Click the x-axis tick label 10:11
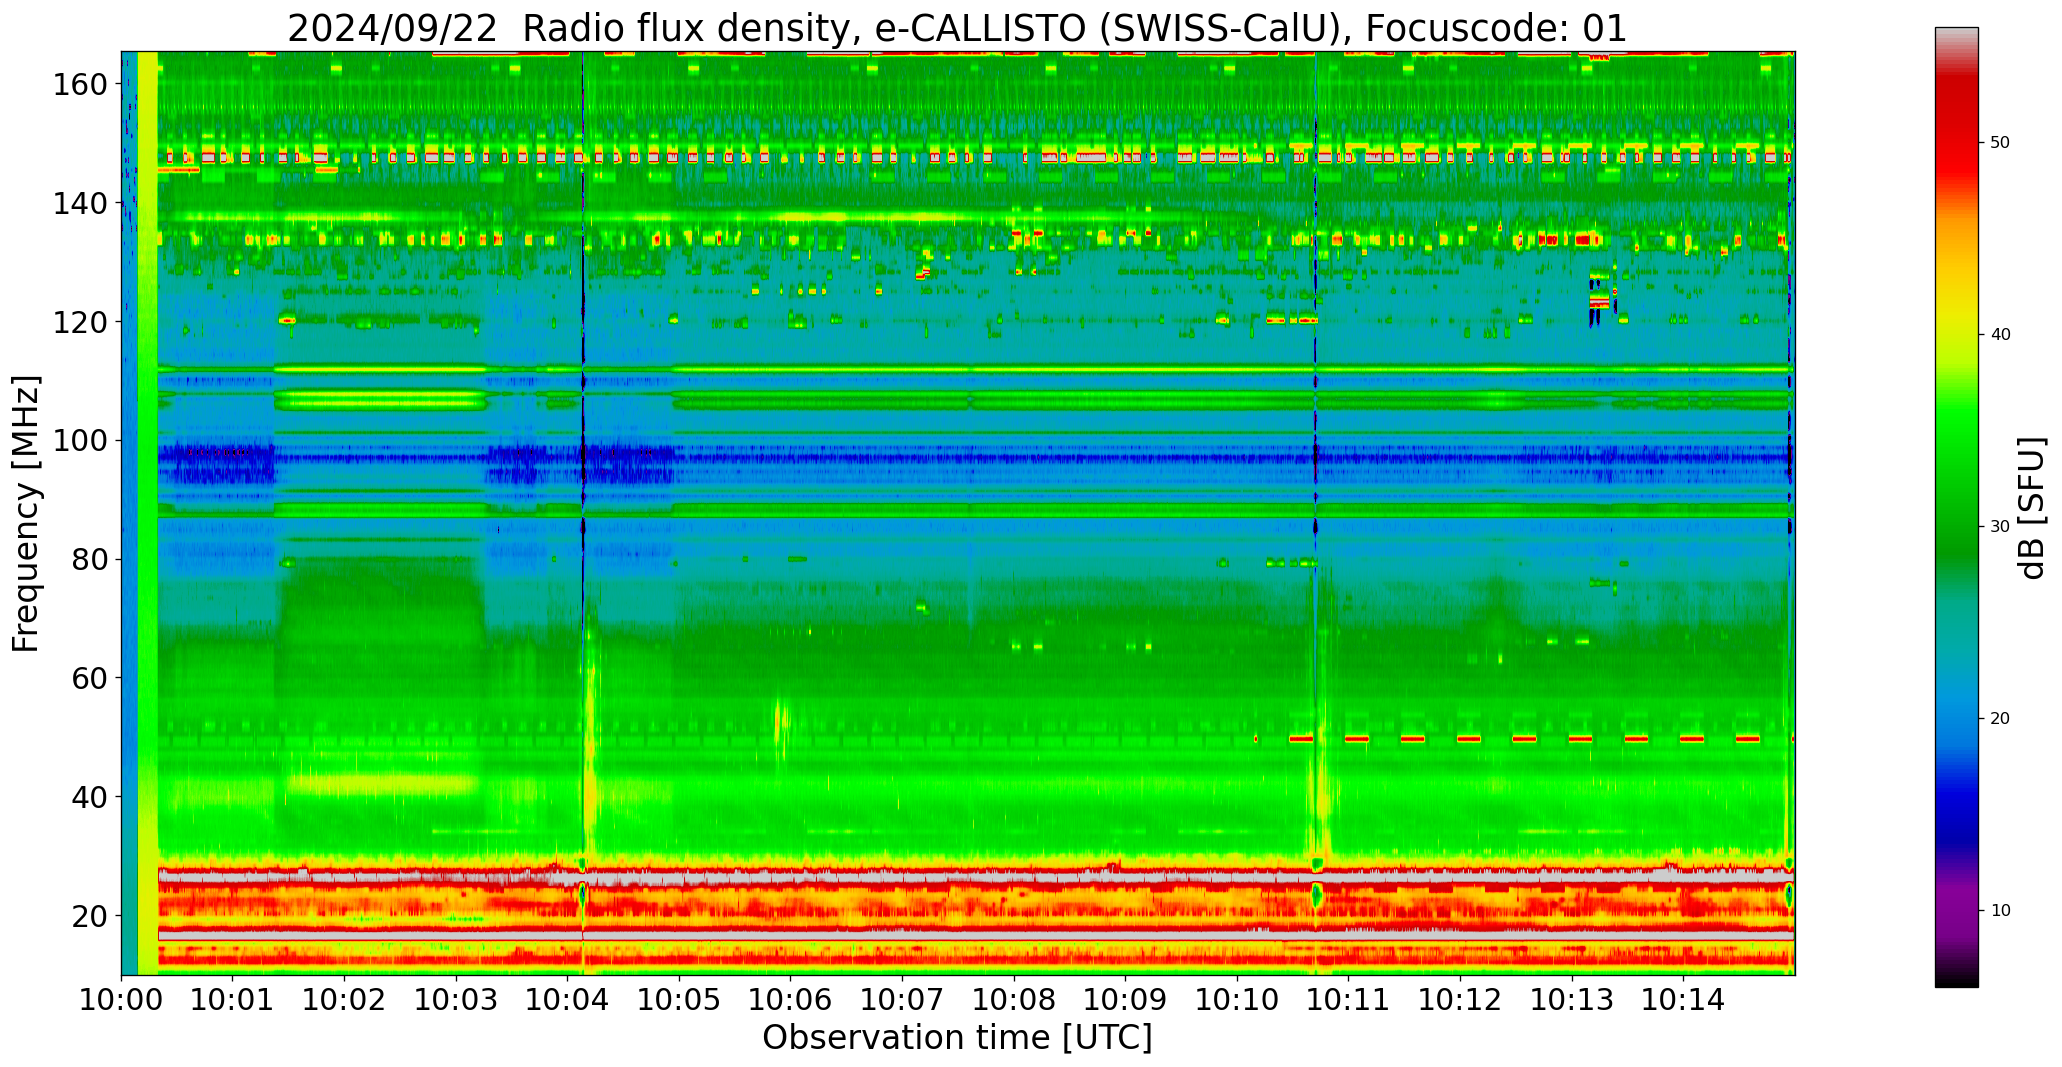Image resolution: width=2062 pixels, height=1067 pixels. click(x=1349, y=1000)
